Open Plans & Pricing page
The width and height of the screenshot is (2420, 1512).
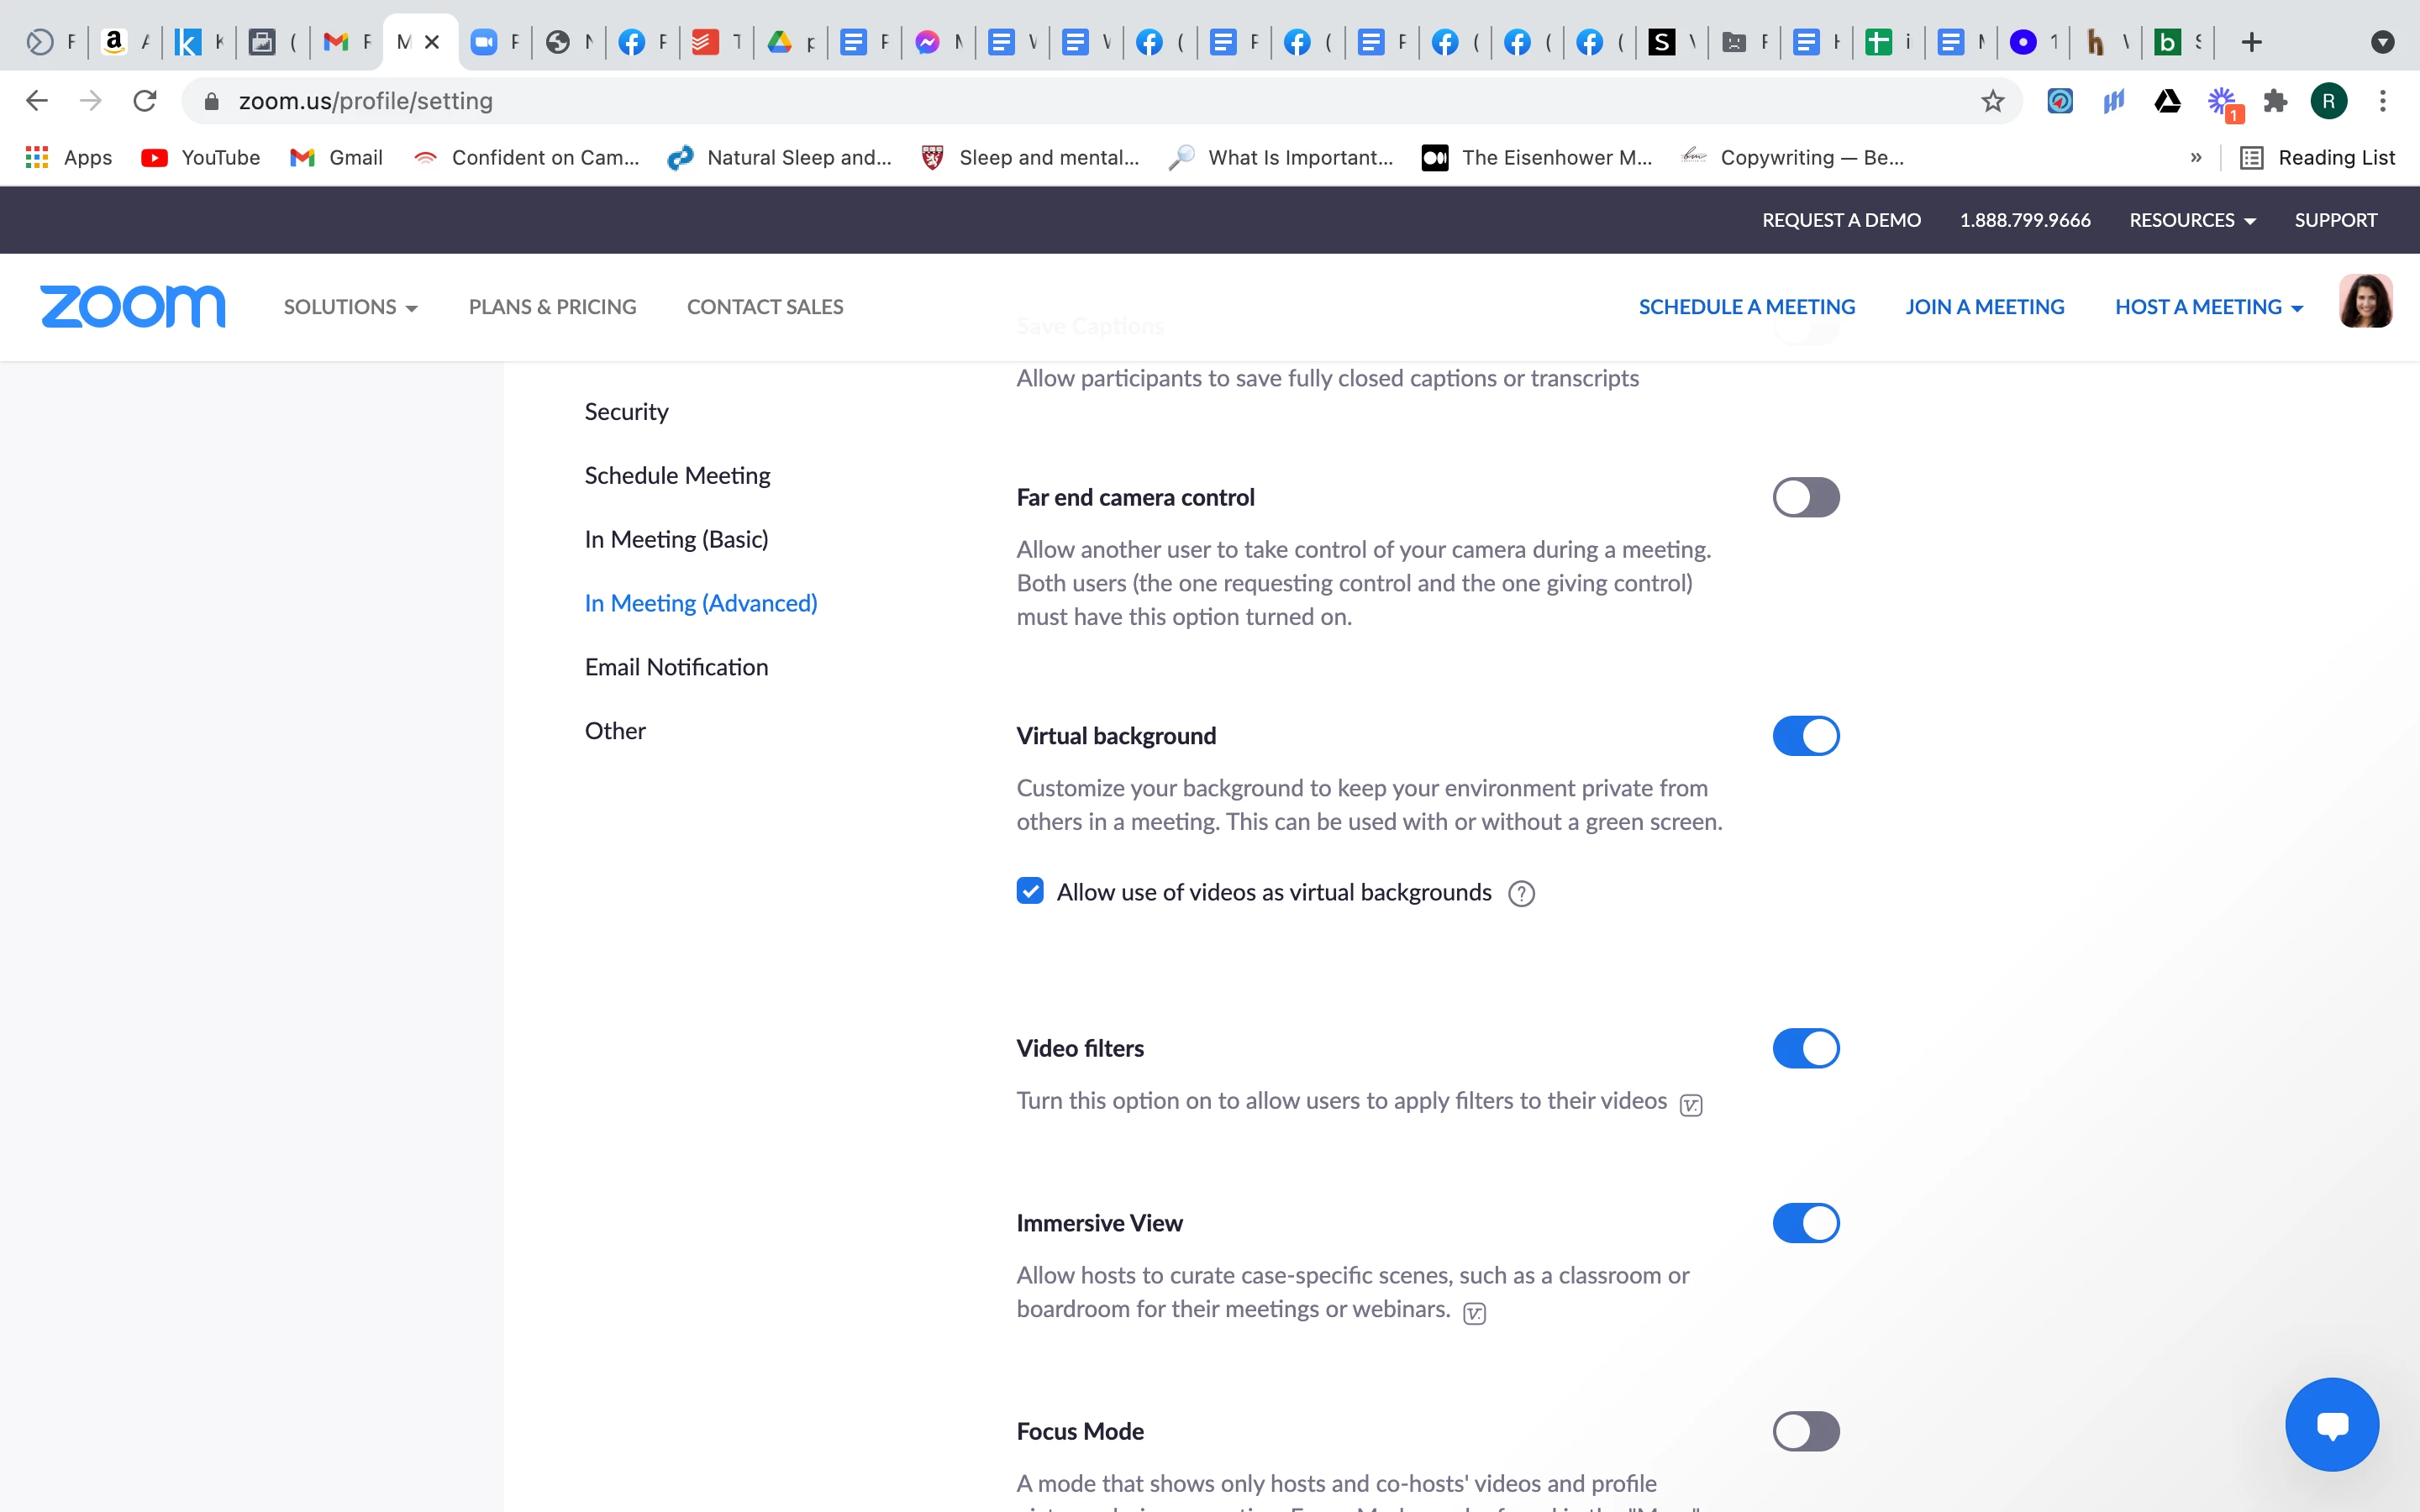pos(552,307)
